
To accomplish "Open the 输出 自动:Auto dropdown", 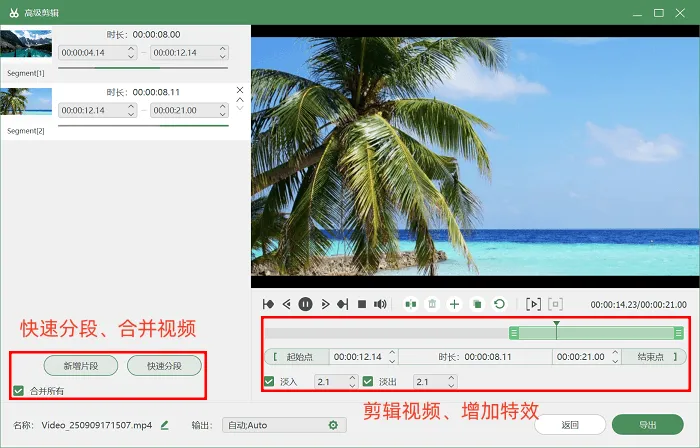I will 284,425.
